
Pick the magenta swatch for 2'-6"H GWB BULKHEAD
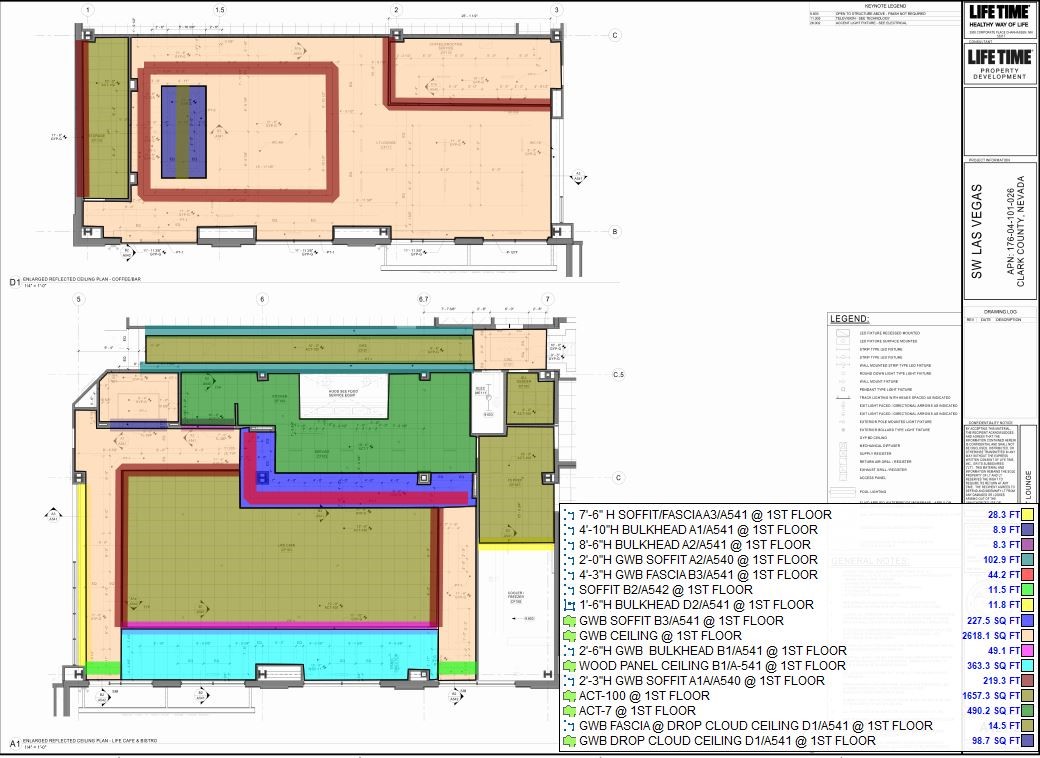click(x=1027, y=651)
